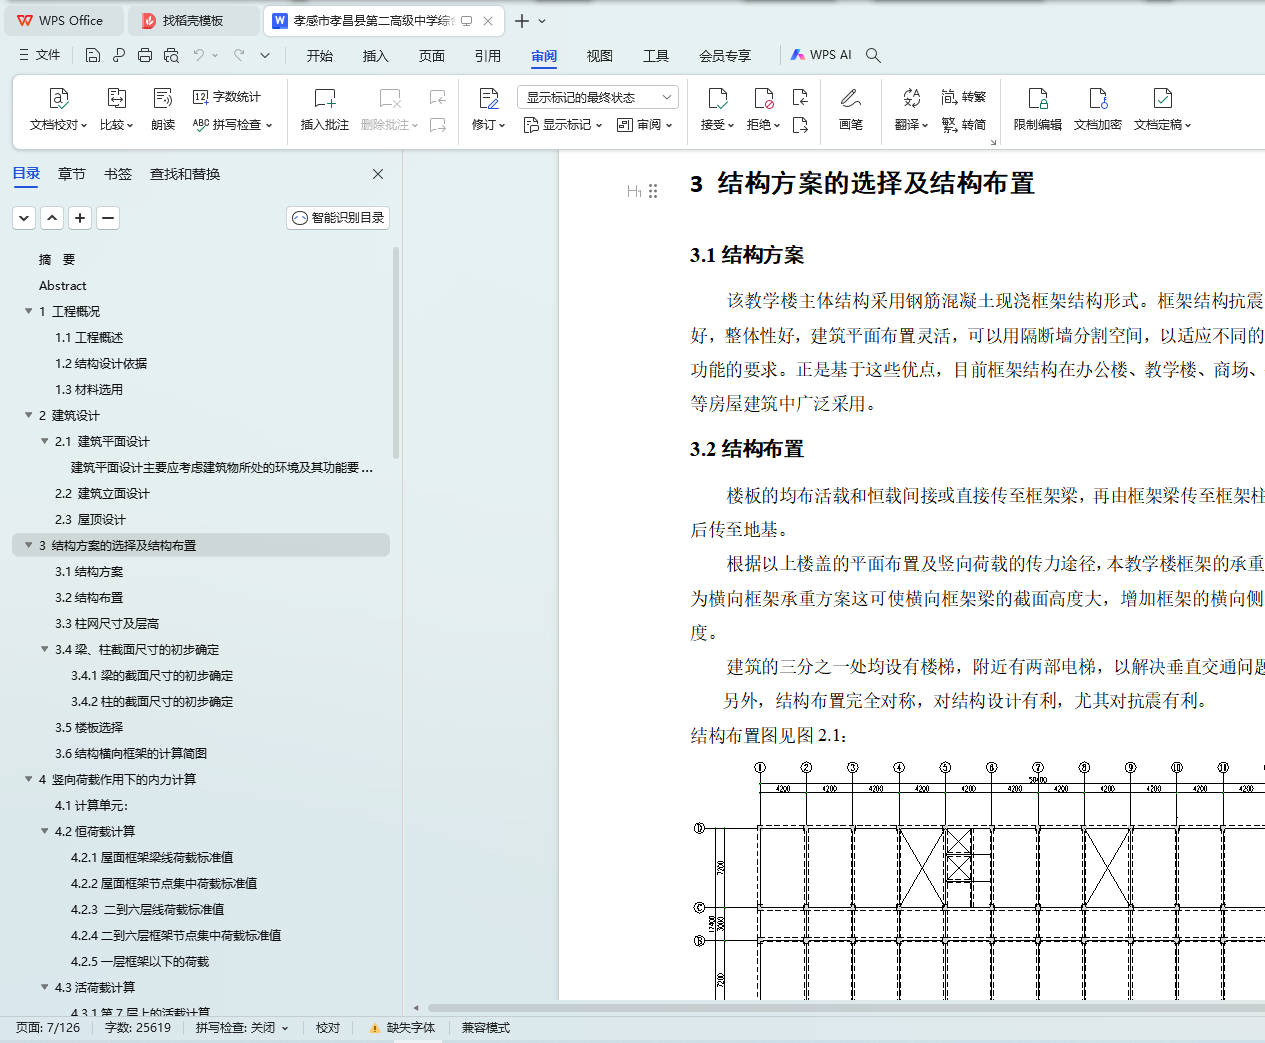This screenshot has height=1043, width=1265.
Task: Open 查找和替换 panel tab
Action: (185, 174)
